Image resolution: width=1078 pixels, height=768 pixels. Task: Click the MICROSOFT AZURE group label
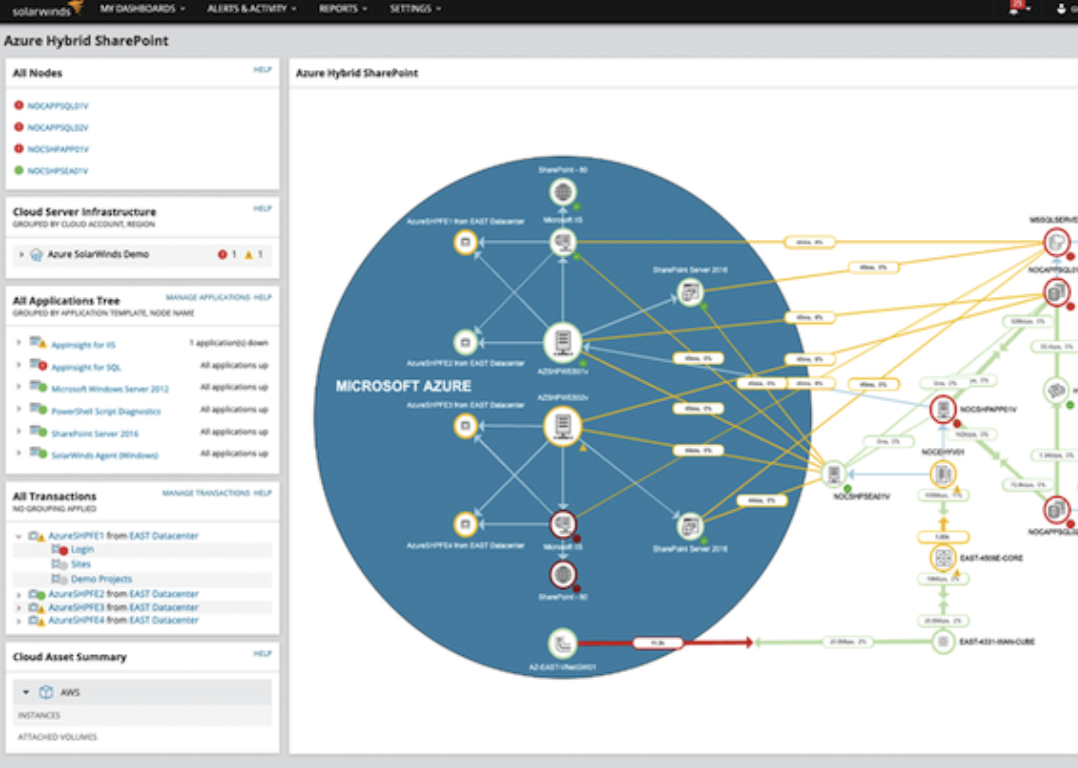pyautogui.click(x=403, y=386)
